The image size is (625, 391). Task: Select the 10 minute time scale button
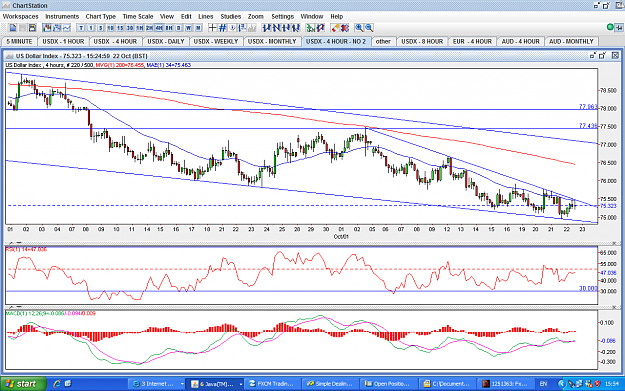(110, 28)
